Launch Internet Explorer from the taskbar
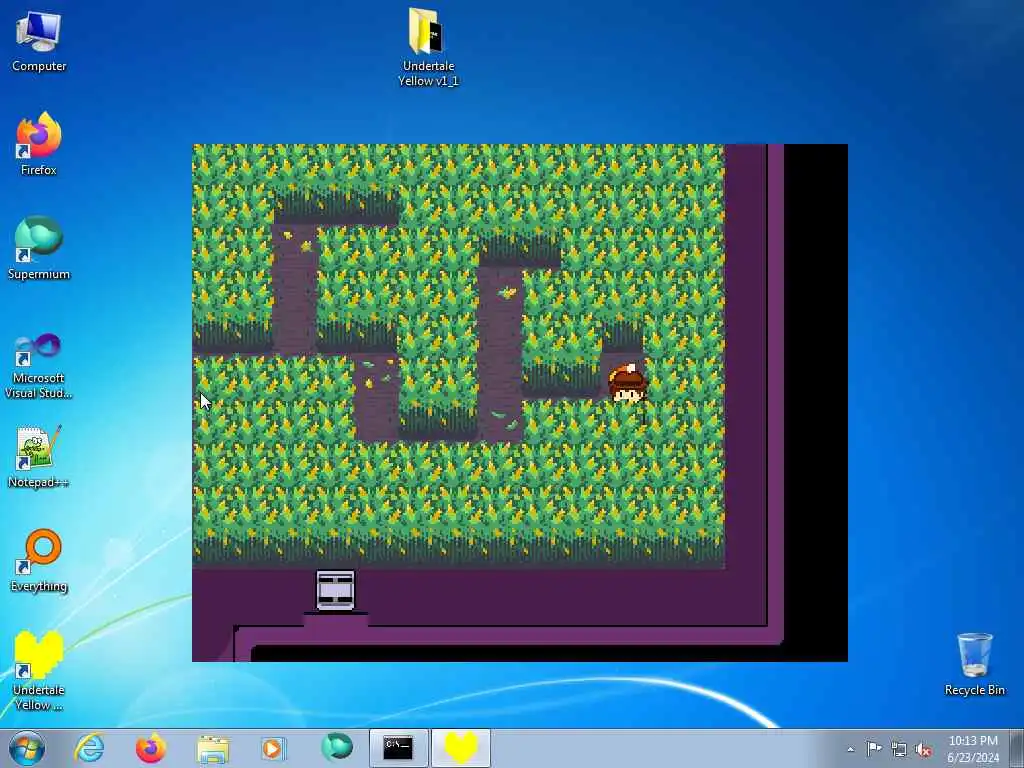 [89, 748]
